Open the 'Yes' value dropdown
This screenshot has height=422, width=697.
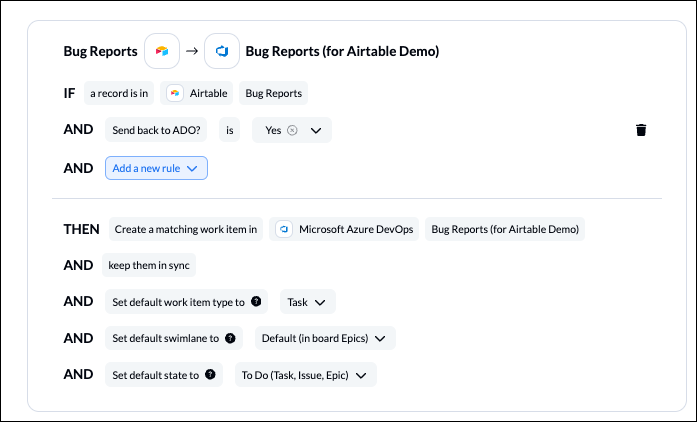[292, 130]
